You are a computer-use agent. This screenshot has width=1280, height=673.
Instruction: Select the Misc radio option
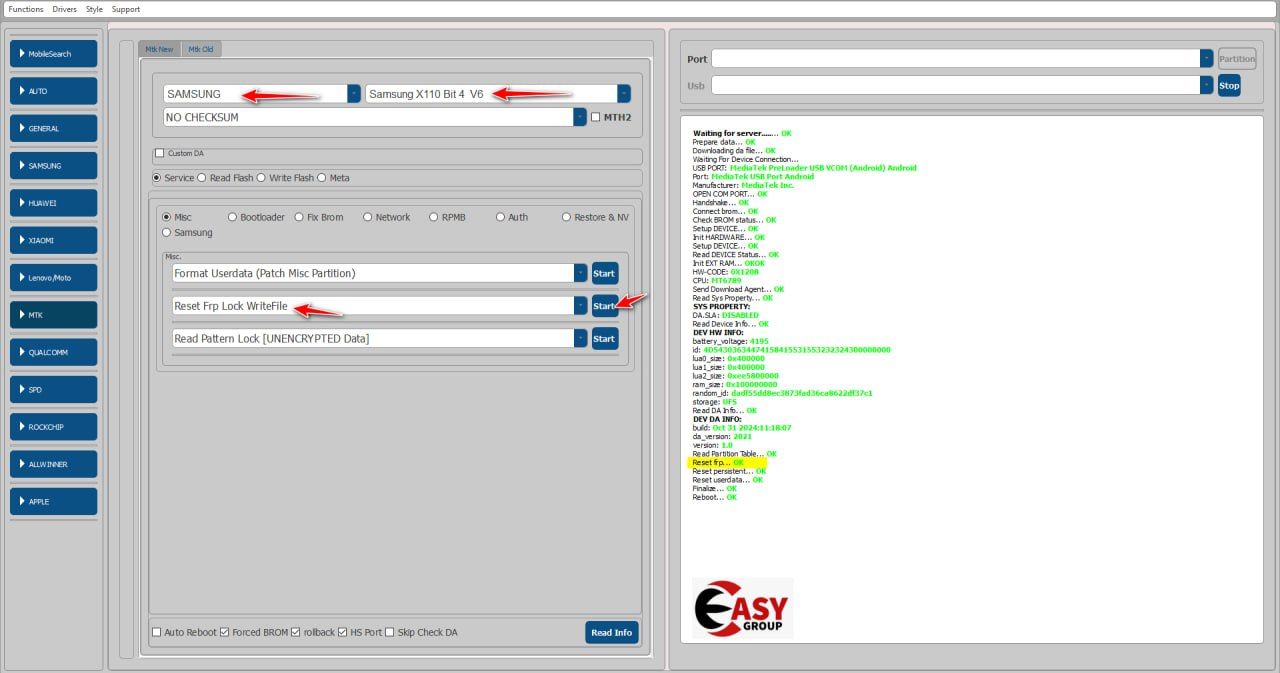click(166, 217)
